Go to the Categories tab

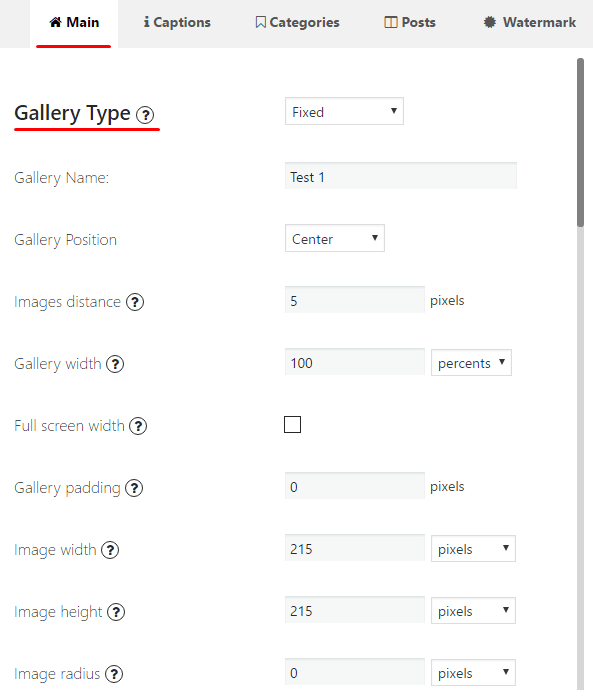click(297, 22)
